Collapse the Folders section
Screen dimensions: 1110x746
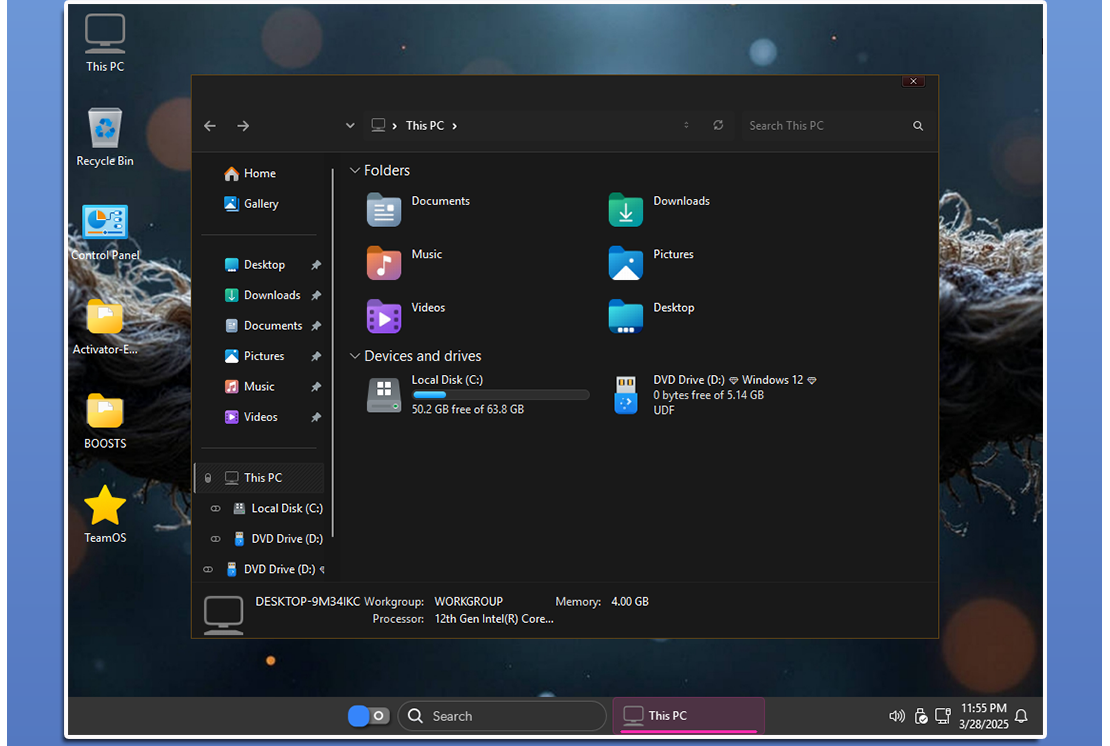(354, 171)
